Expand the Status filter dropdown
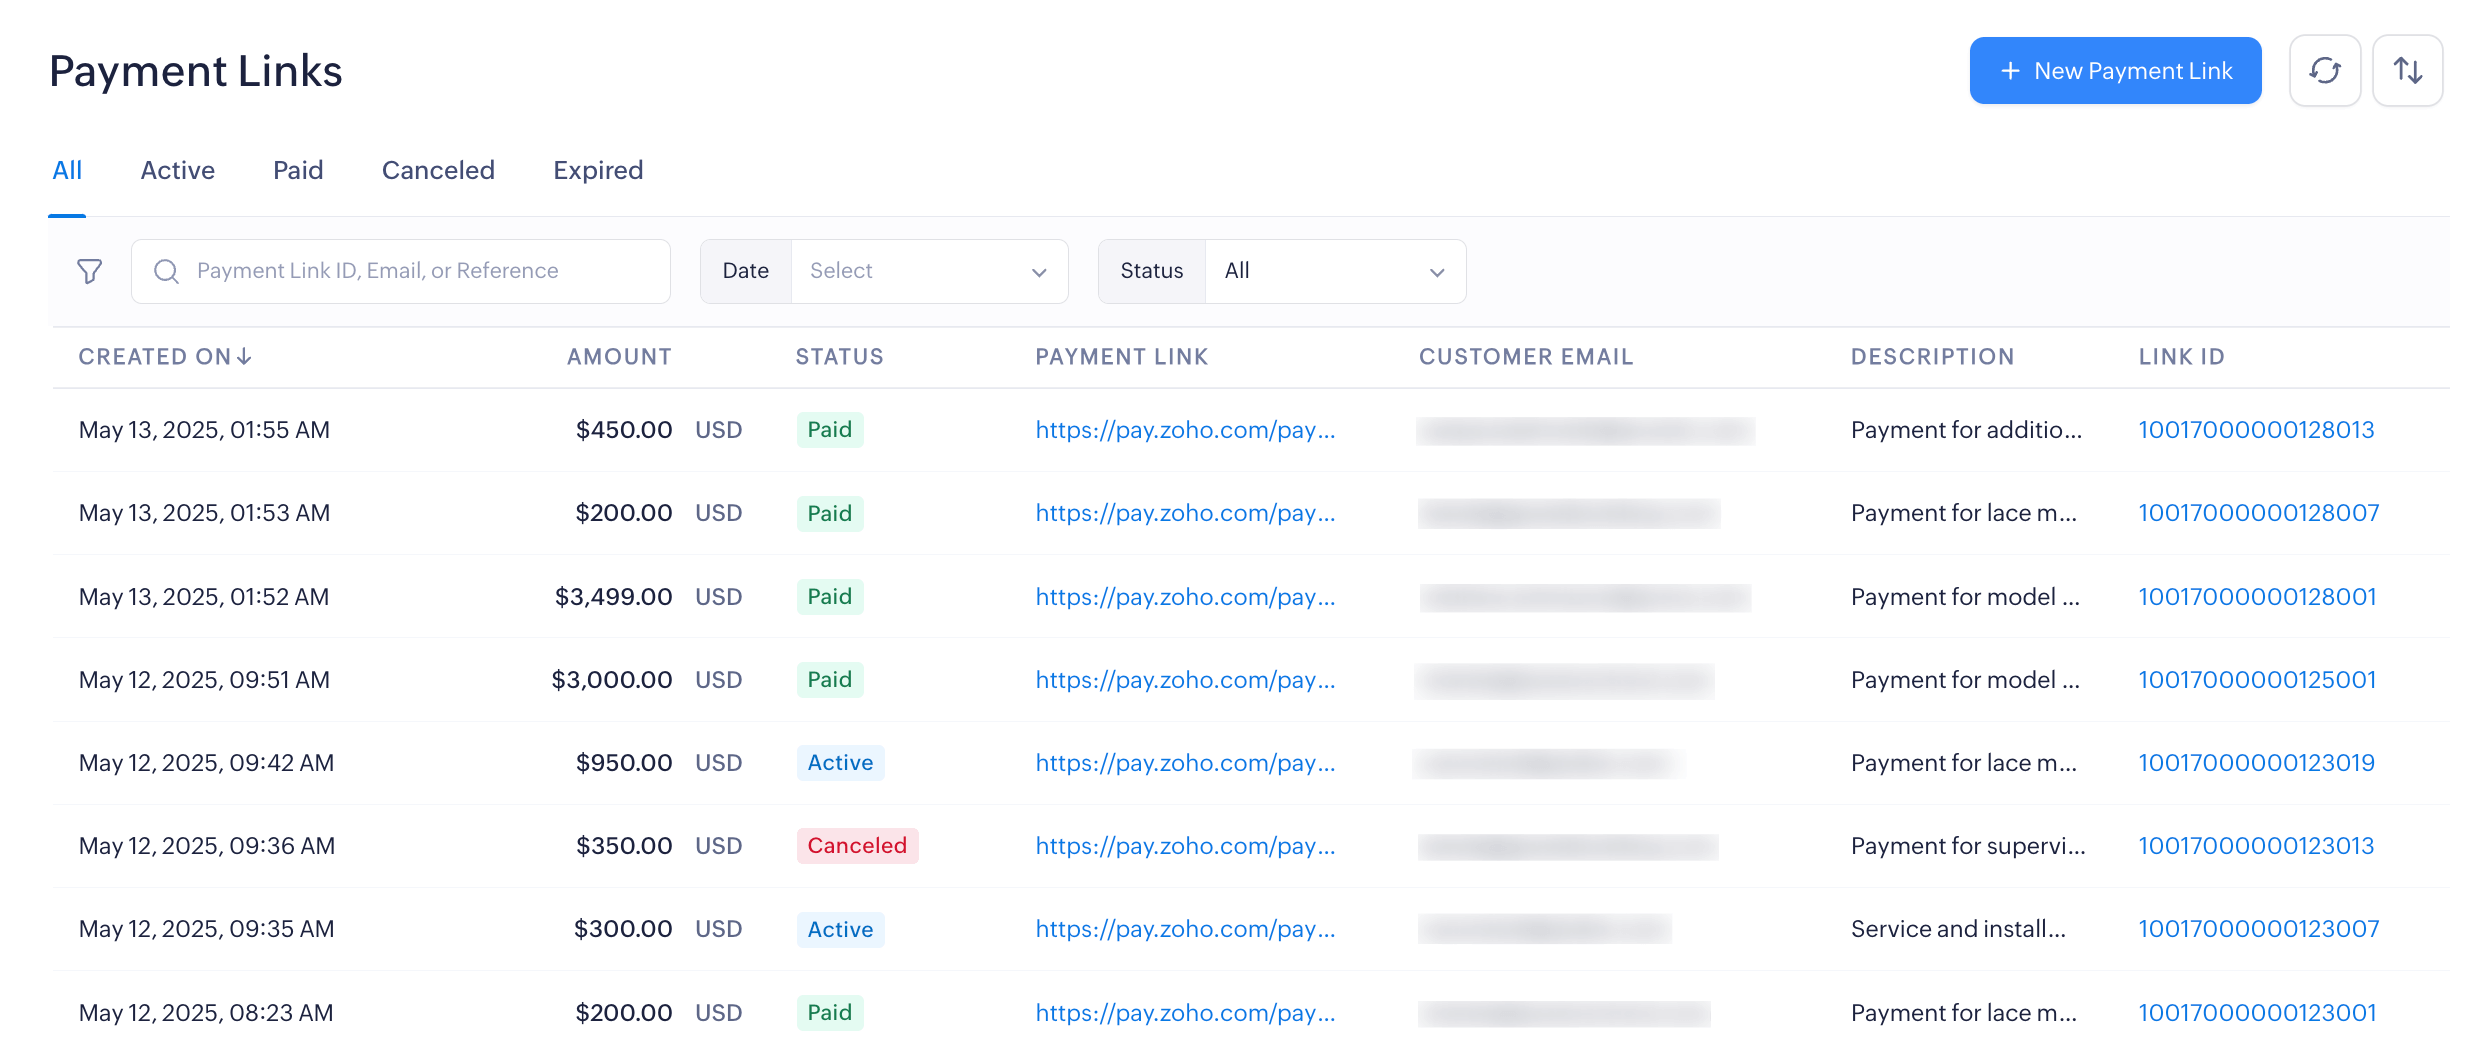The height and width of the screenshot is (1052, 2482). click(x=1334, y=271)
